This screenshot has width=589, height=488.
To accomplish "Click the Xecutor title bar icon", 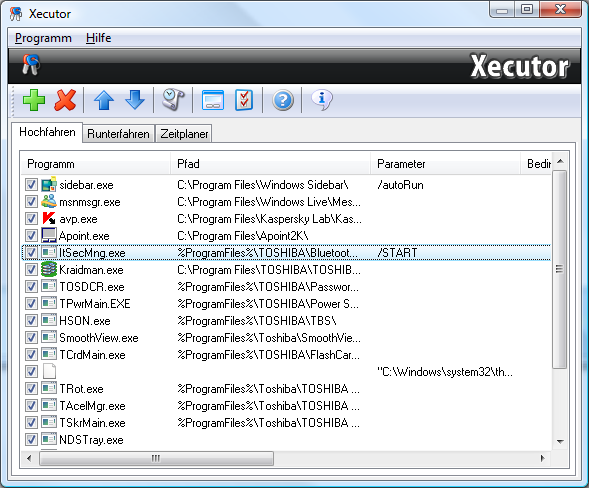I will click(x=16, y=14).
